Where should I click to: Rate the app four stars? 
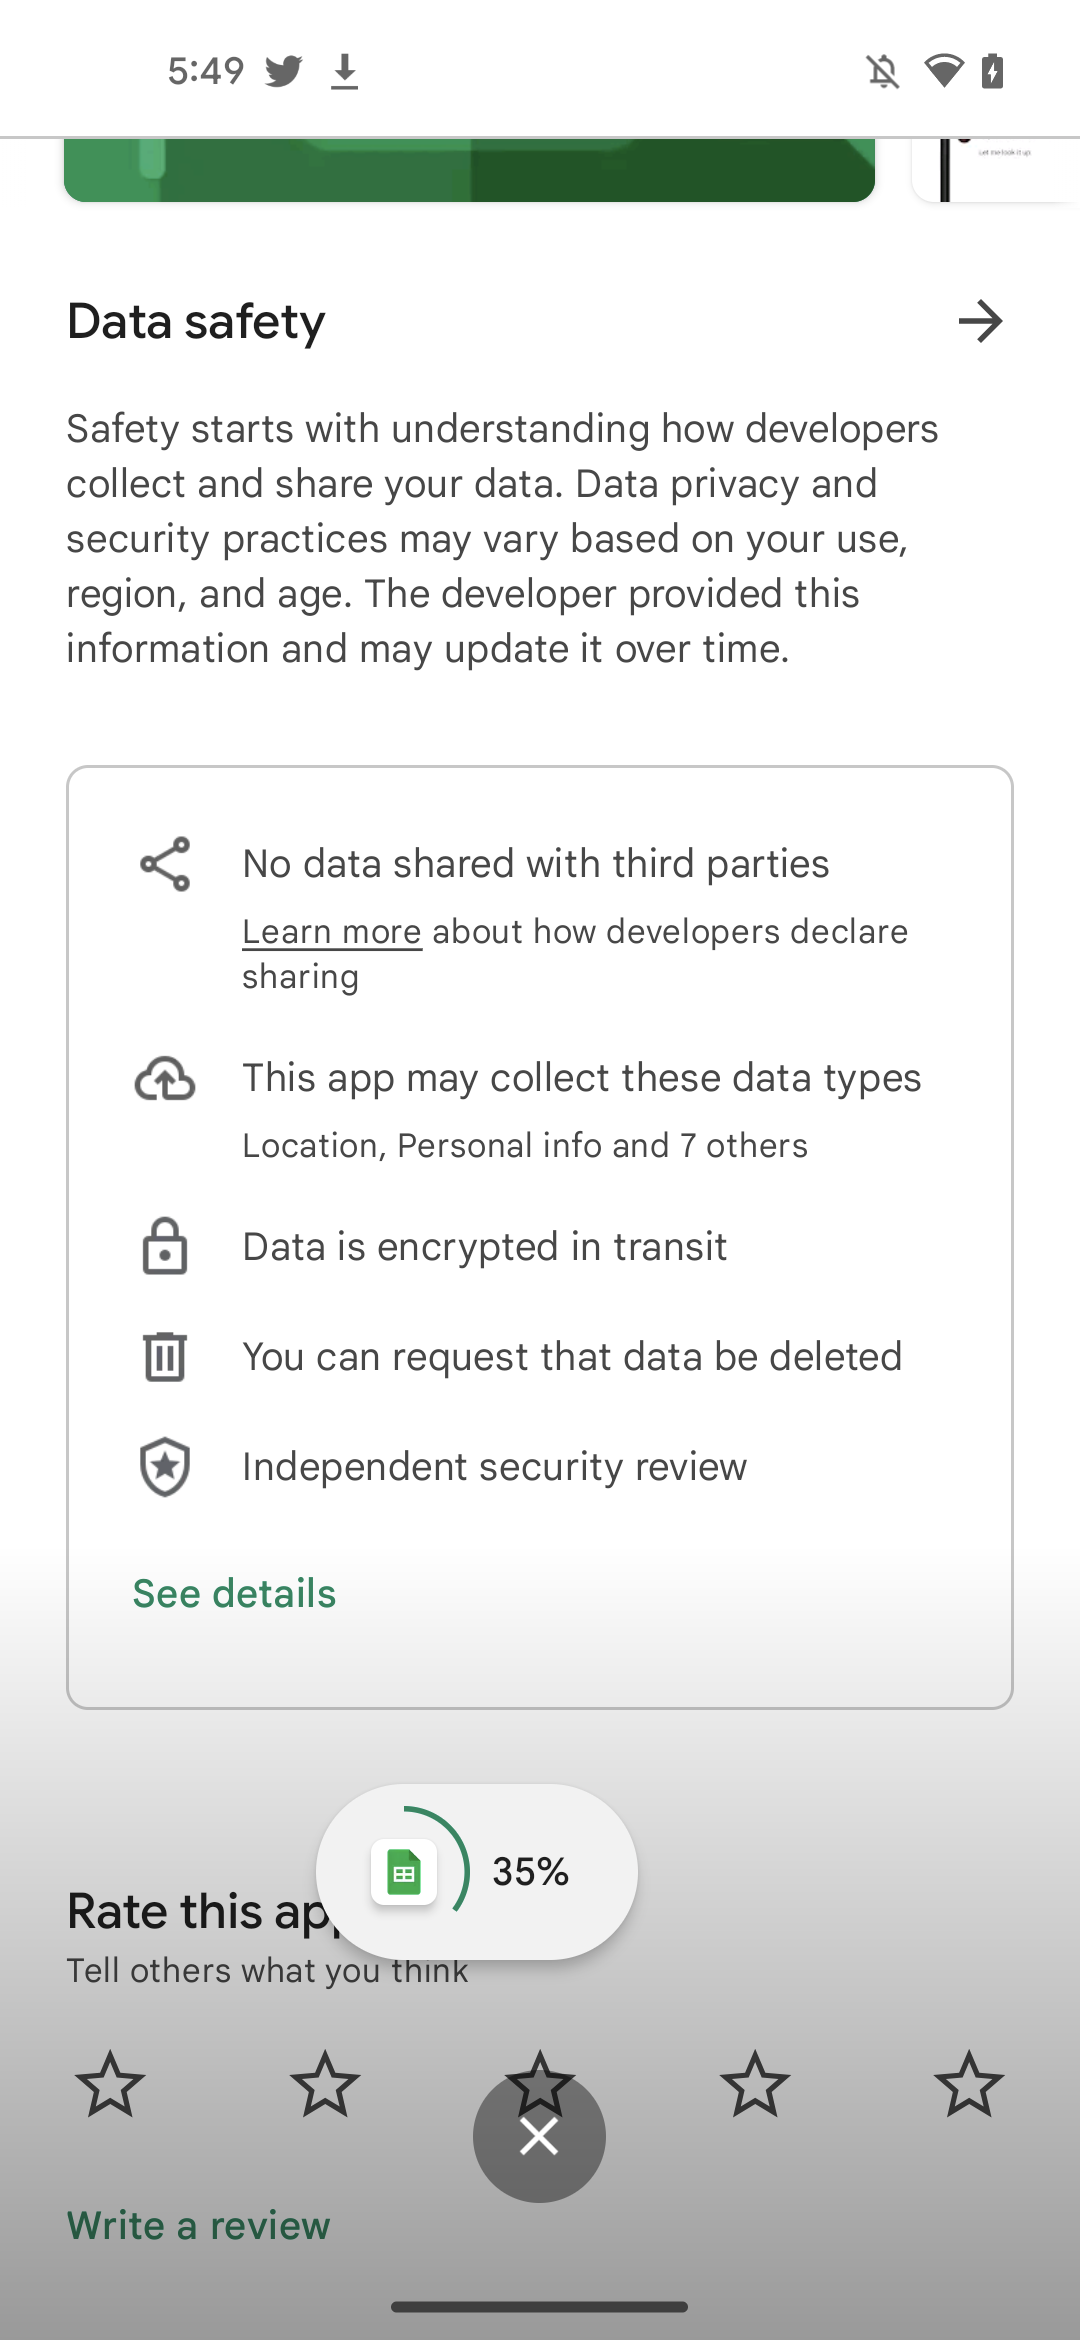[755, 2085]
